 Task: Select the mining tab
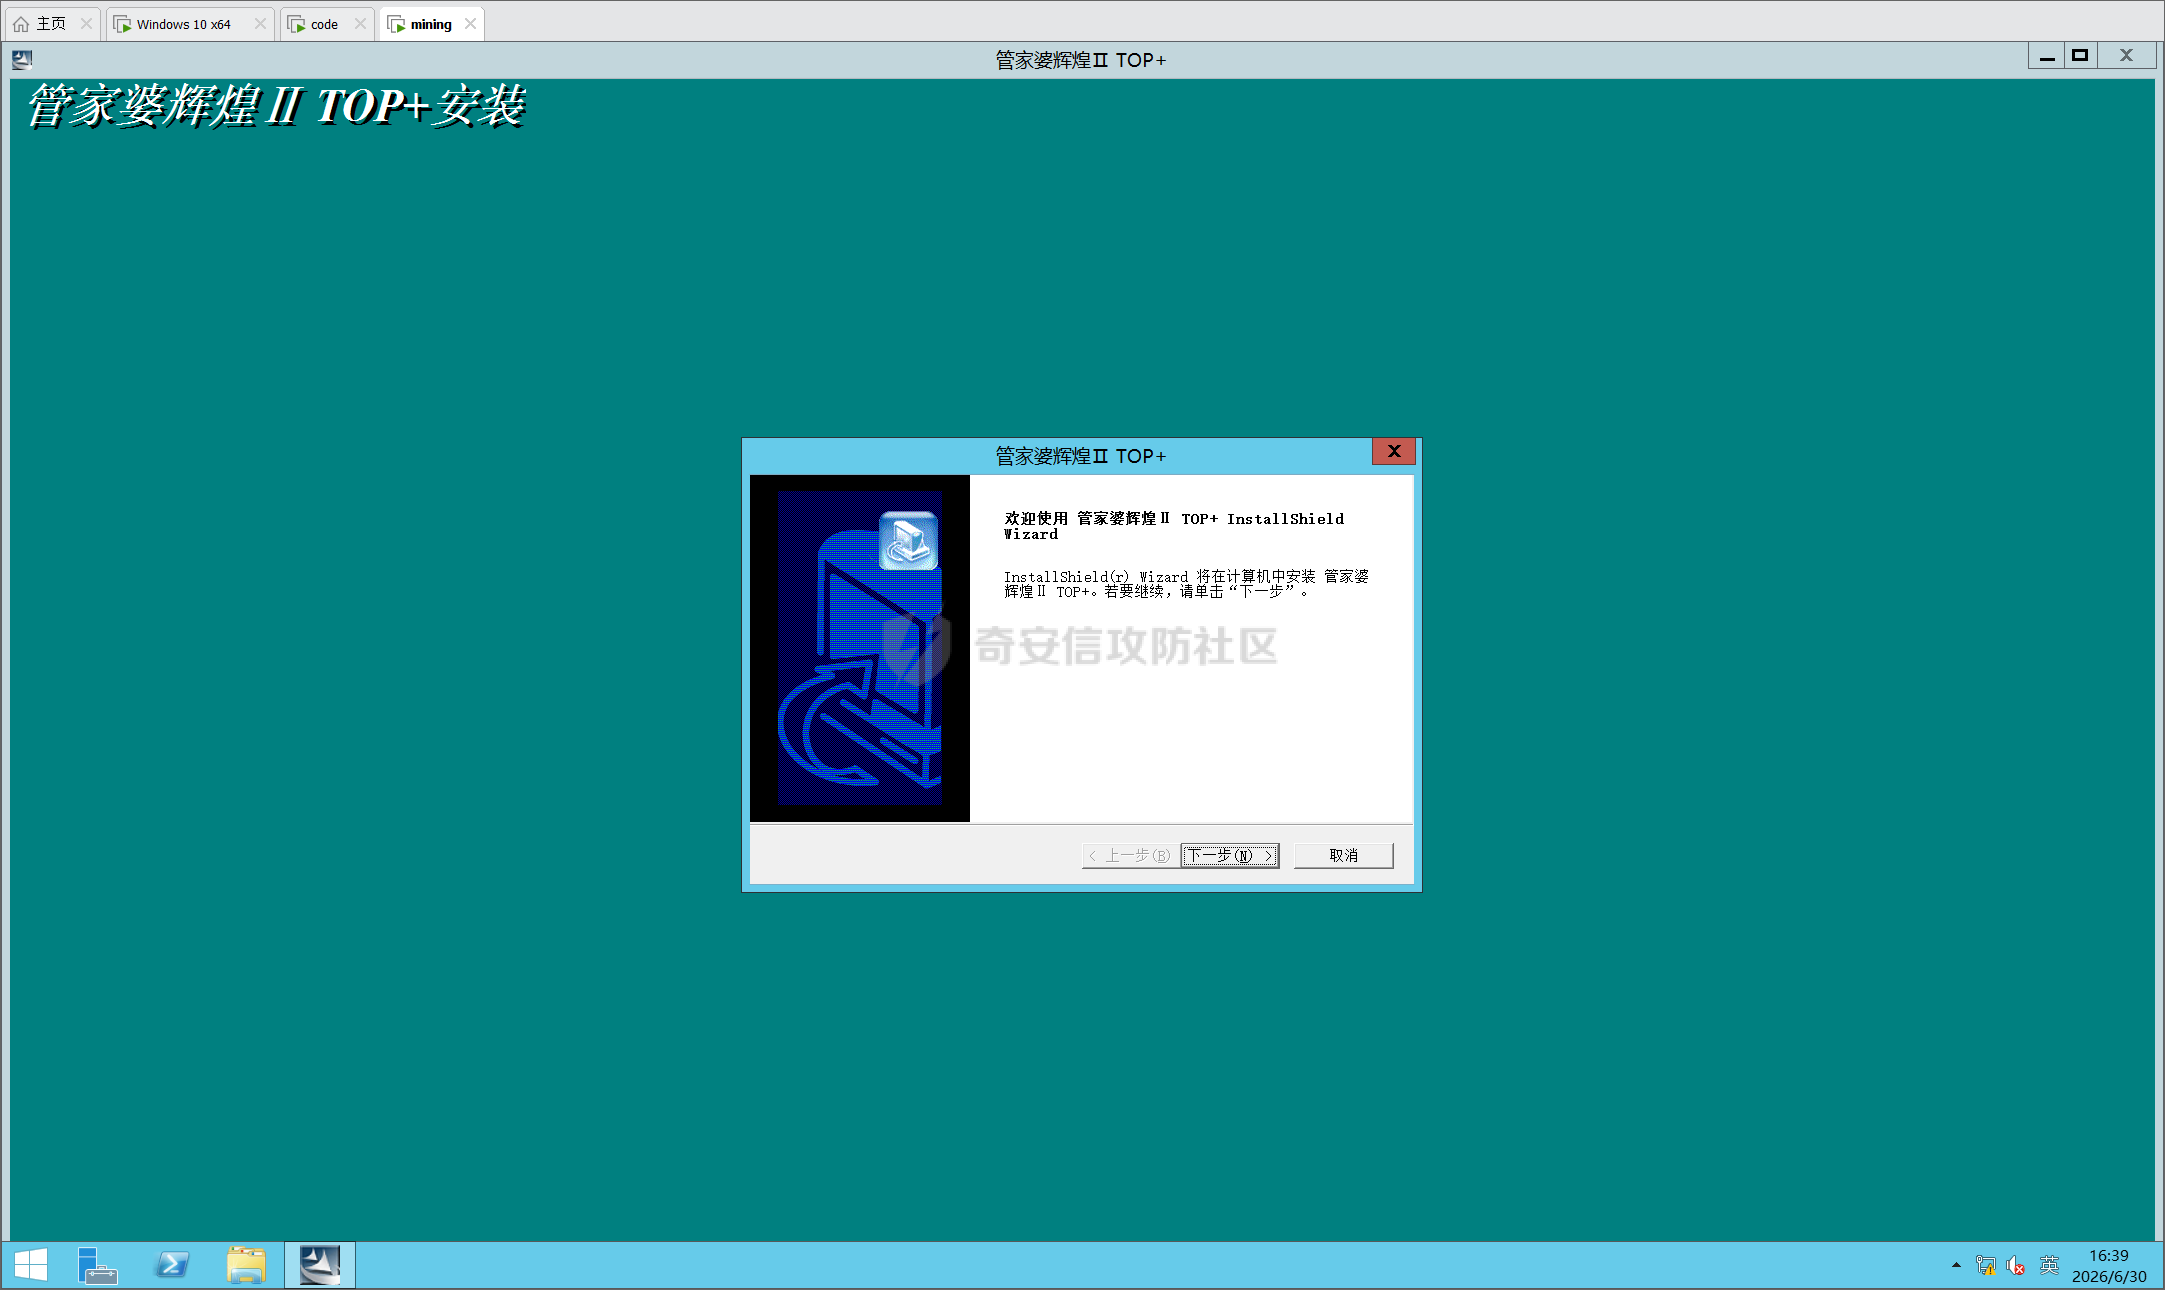[430, 24]
